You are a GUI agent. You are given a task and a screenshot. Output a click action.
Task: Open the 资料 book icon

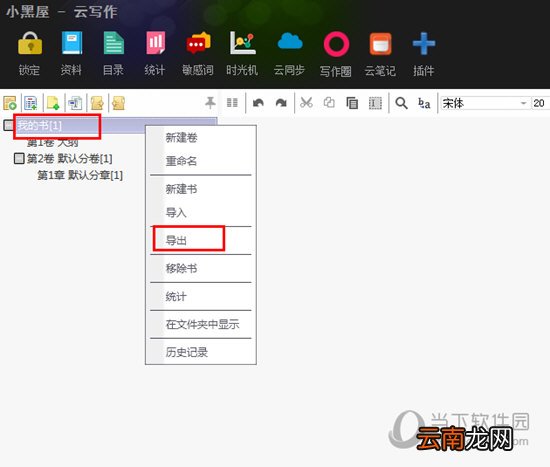[x=72, y=43]
